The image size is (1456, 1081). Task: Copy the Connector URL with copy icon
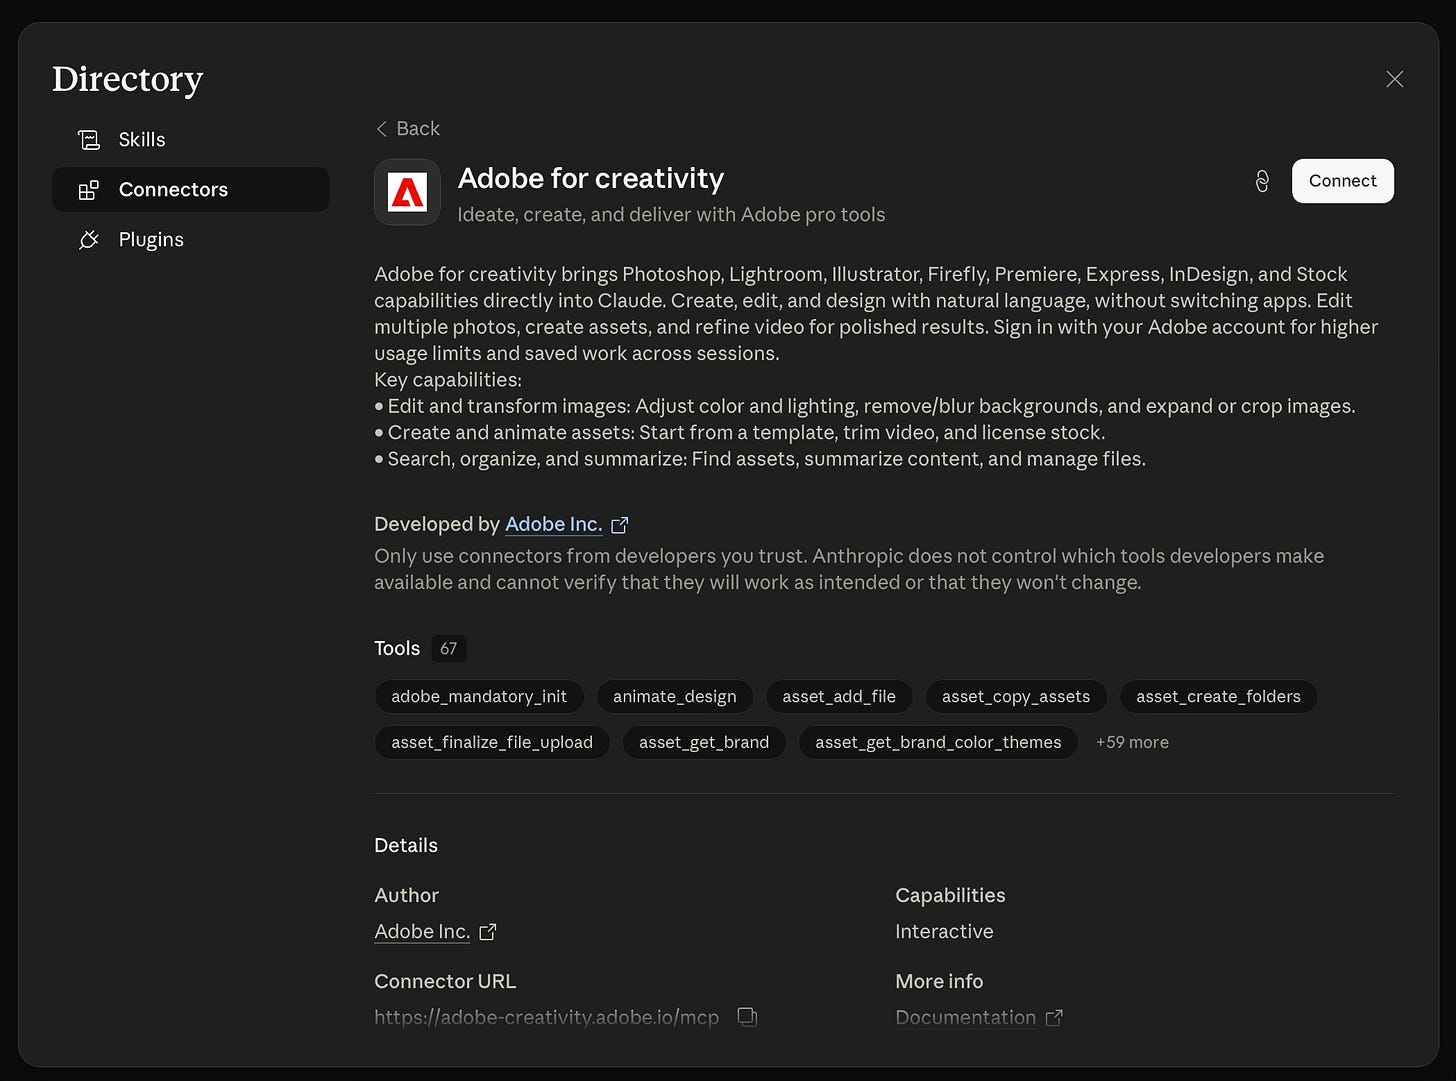coord(747,1017)
